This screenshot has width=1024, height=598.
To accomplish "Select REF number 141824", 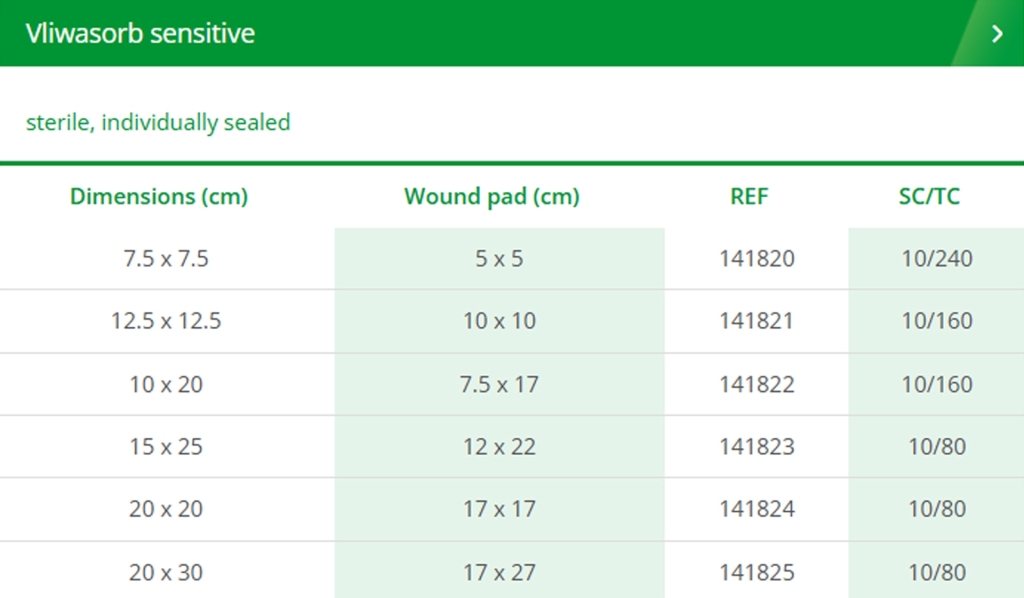I will (757, 509).
